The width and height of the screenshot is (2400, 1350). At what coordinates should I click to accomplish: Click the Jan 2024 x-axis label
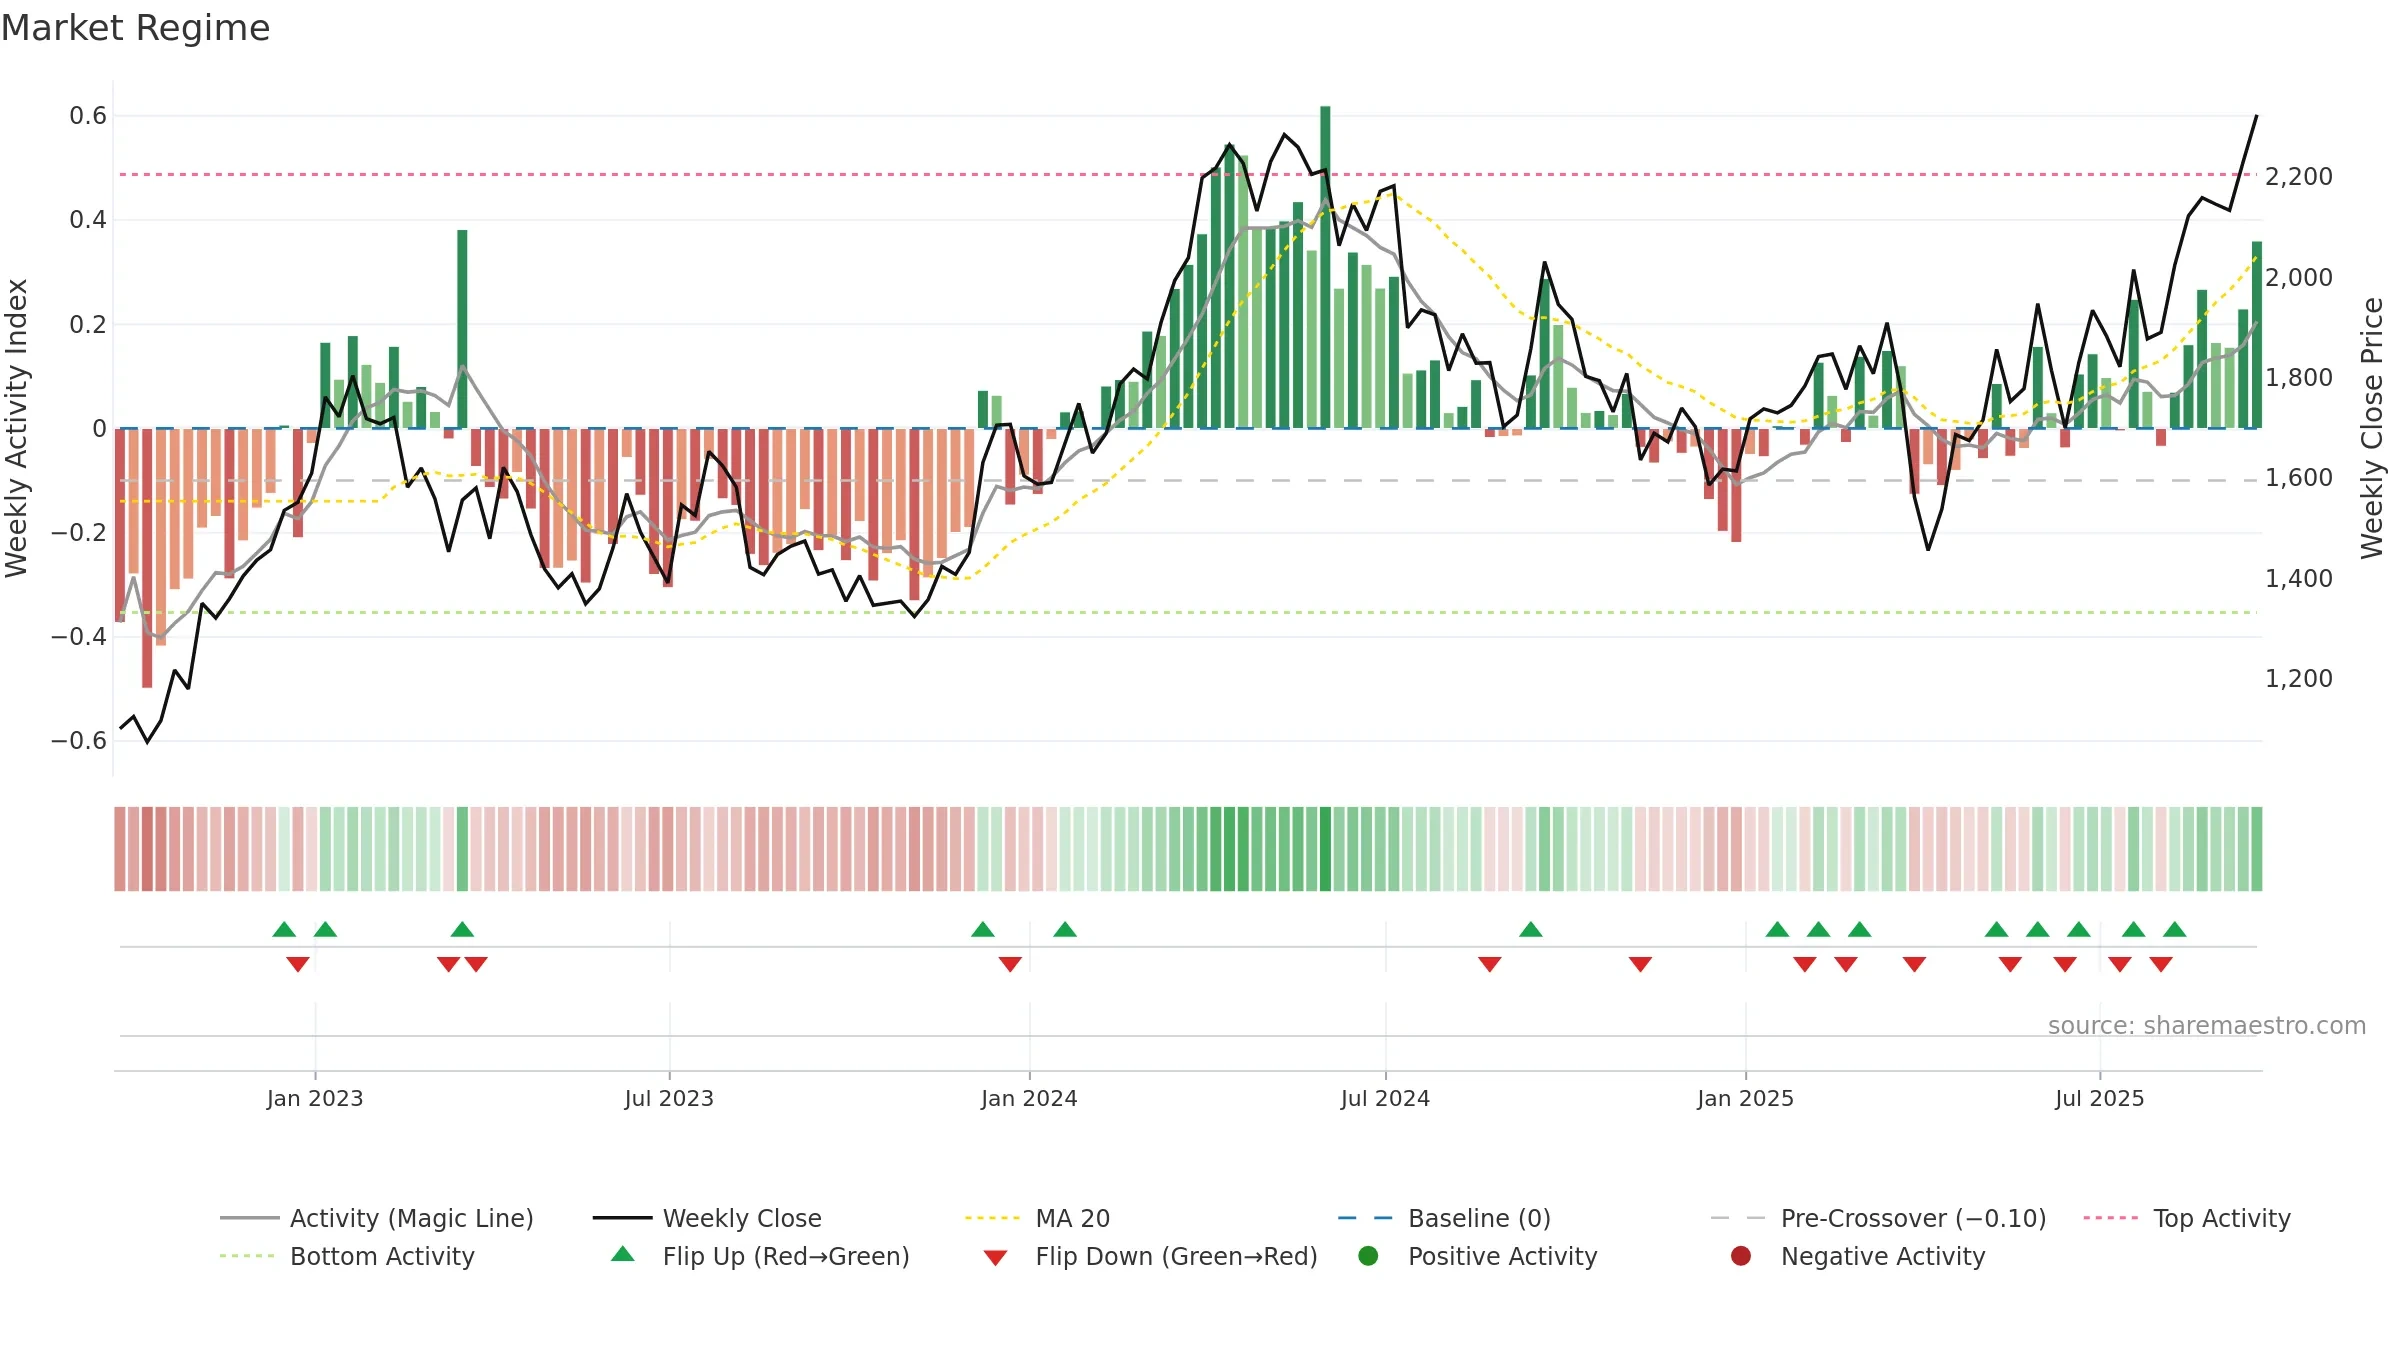coord(1029,1098)
